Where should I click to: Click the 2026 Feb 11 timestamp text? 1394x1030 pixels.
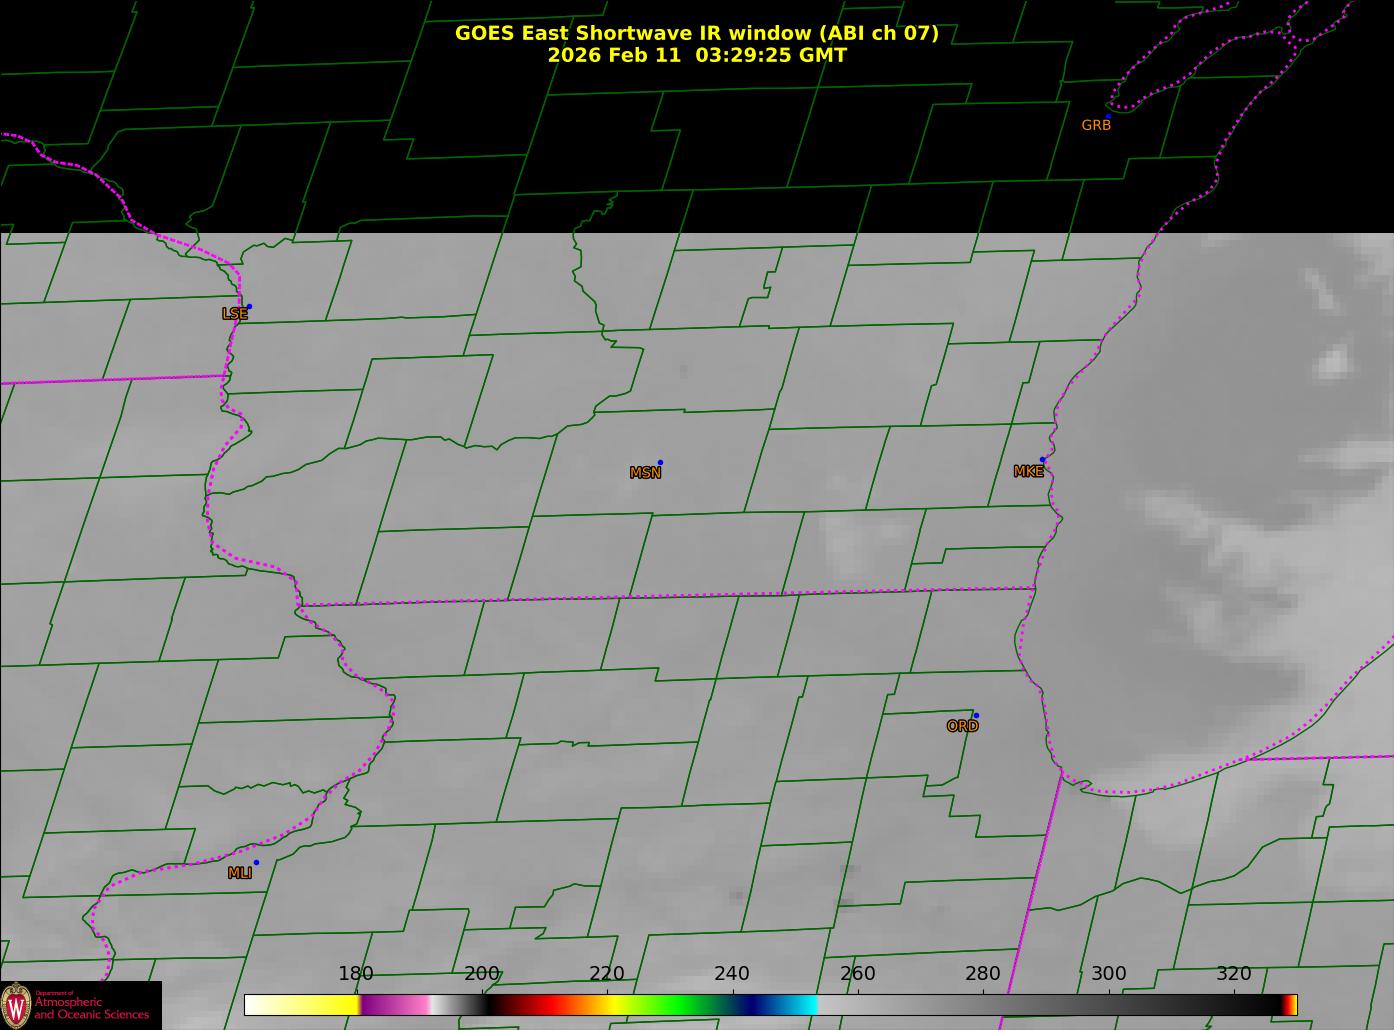pos(697,55)
